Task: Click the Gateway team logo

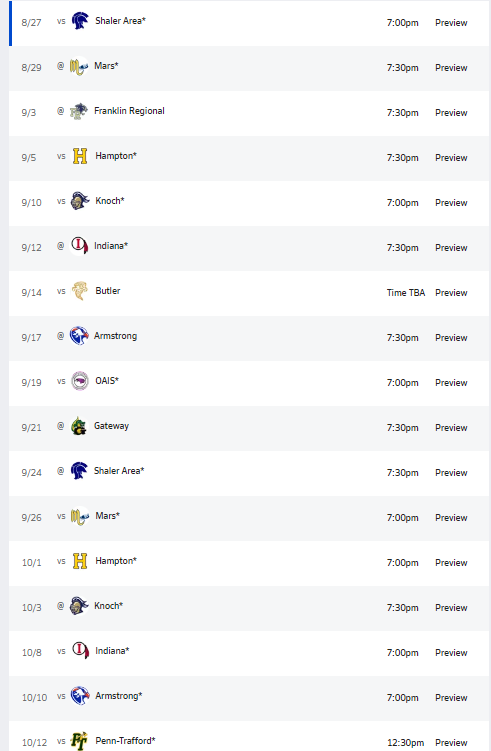Action: [x=79, y=426]
